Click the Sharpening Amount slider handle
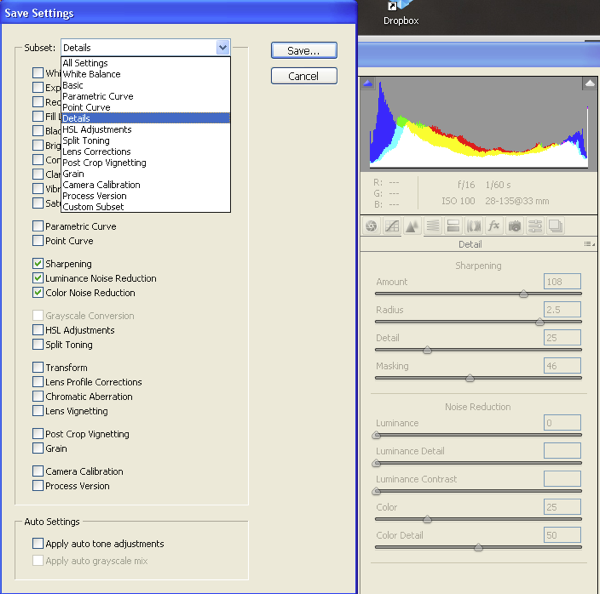The width and height of the screenshot is (600, 594). point(523,294)
